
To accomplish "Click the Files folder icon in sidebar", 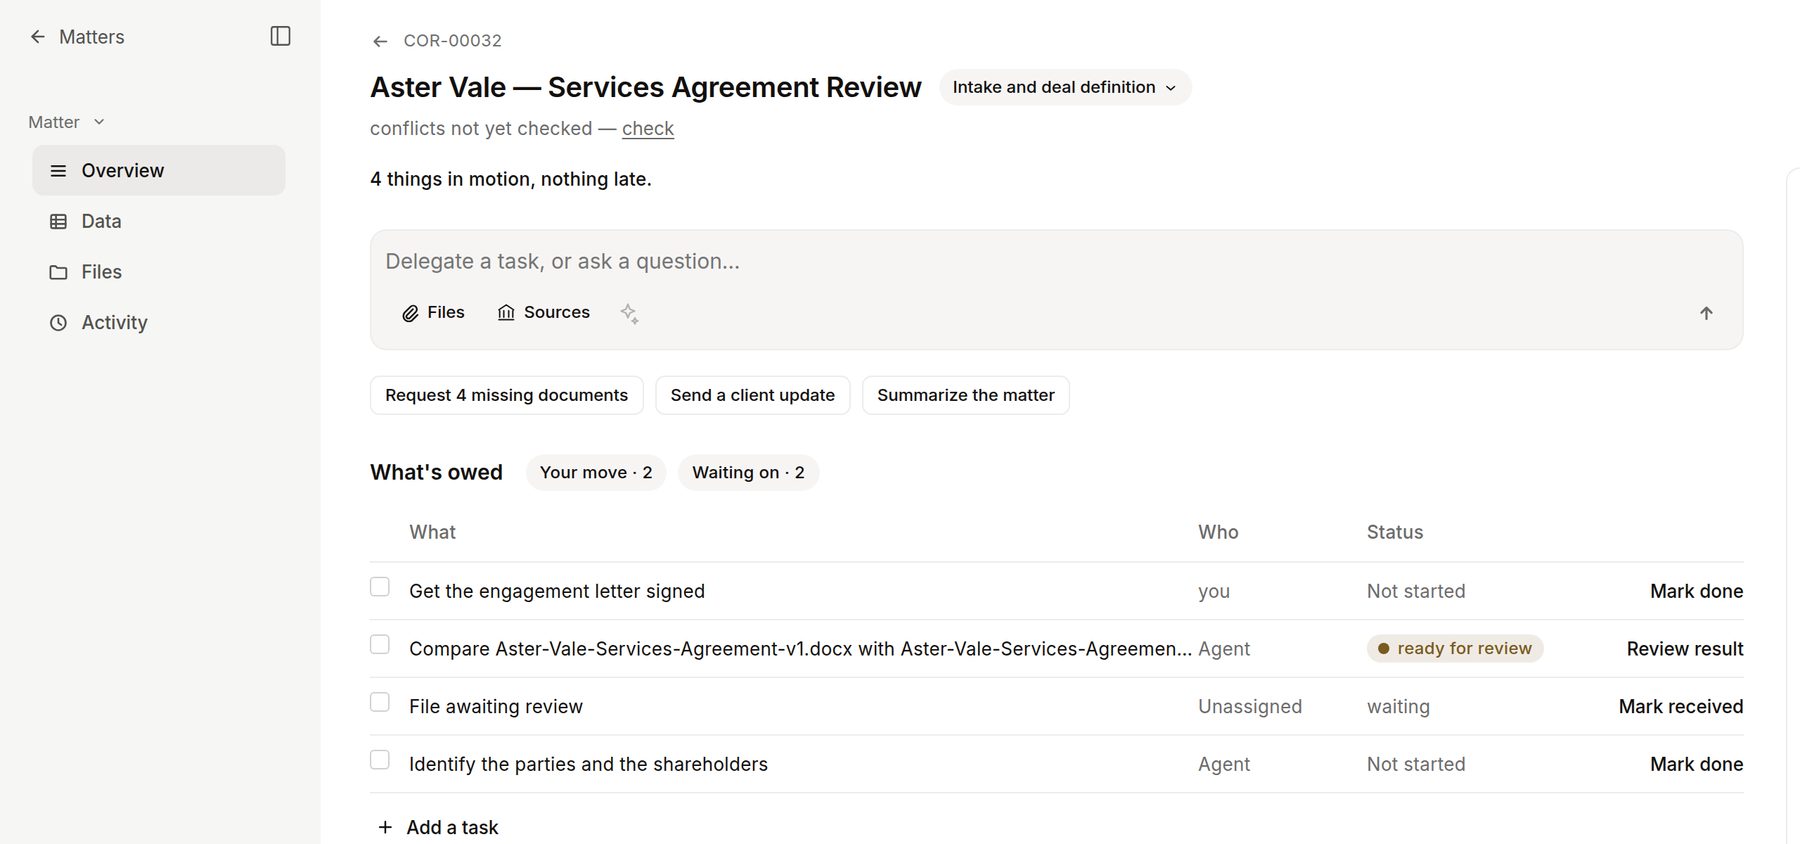I will point(59,272).
